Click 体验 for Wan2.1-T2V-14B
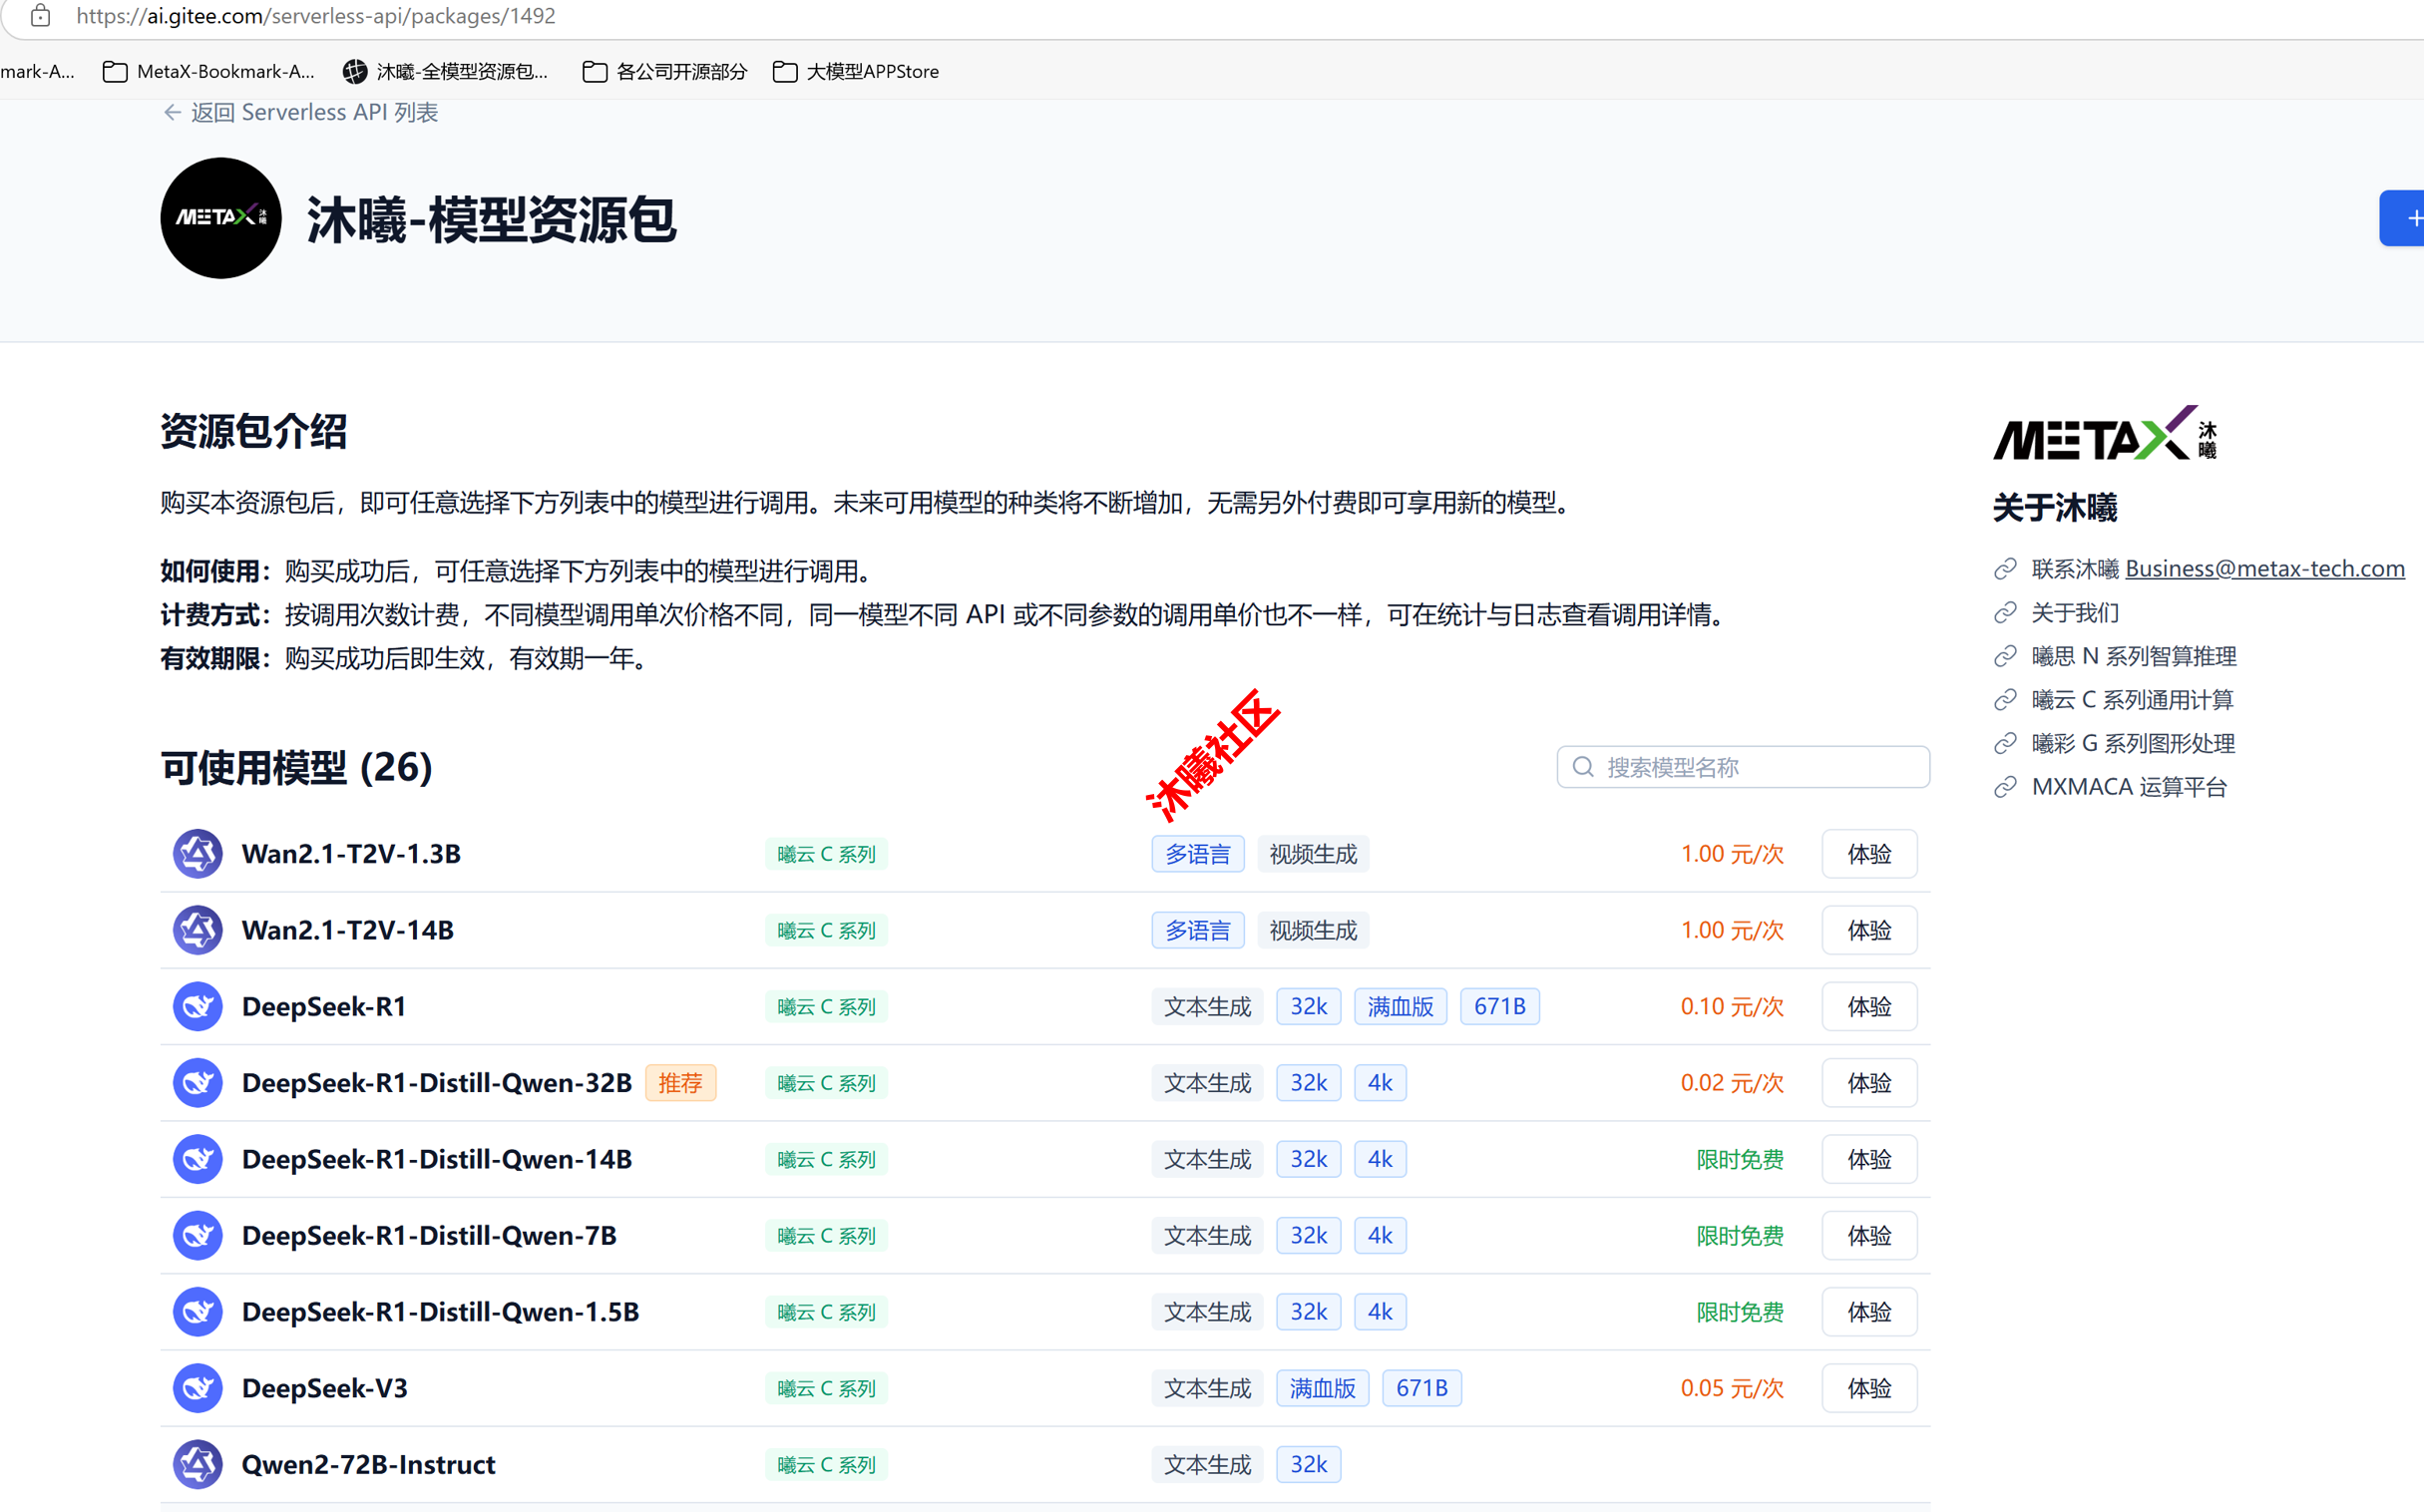 click(x=1869, y=930)
